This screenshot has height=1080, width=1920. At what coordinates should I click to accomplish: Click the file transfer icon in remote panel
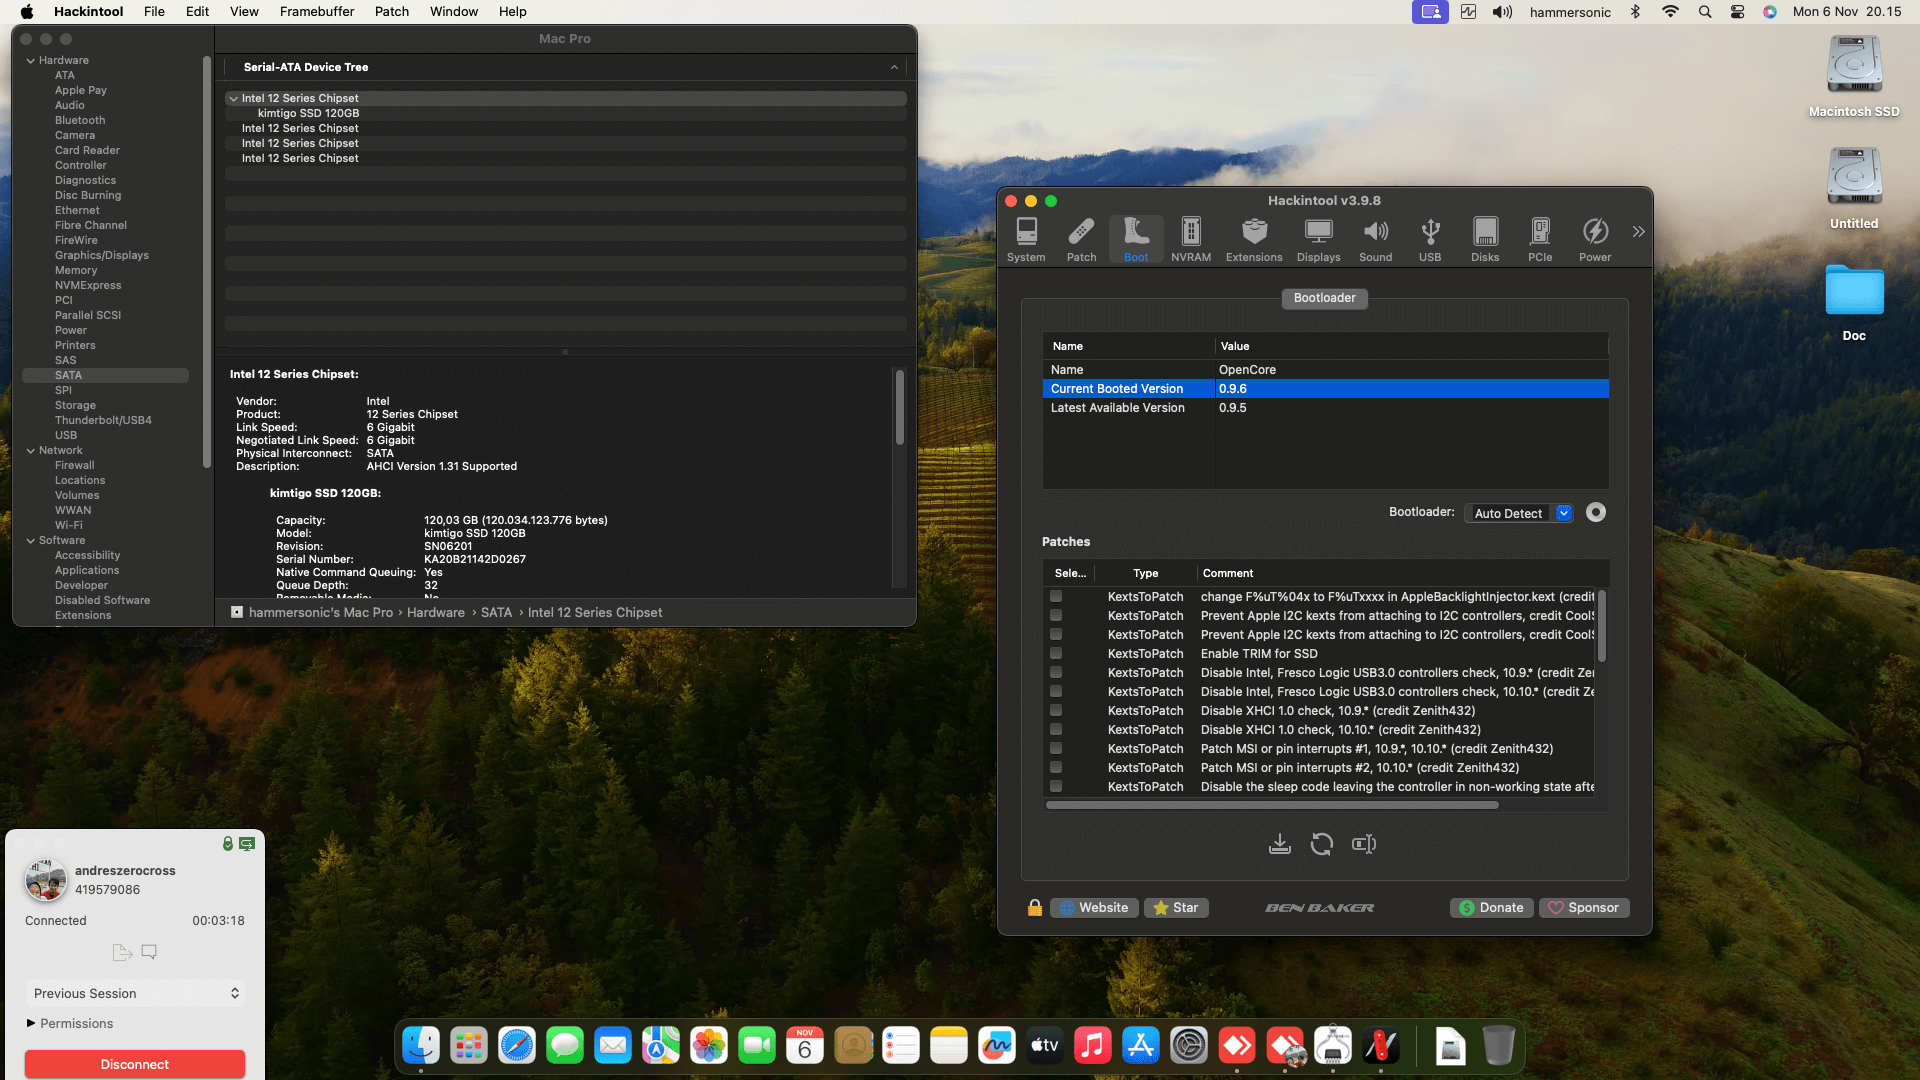coord(122,952)
